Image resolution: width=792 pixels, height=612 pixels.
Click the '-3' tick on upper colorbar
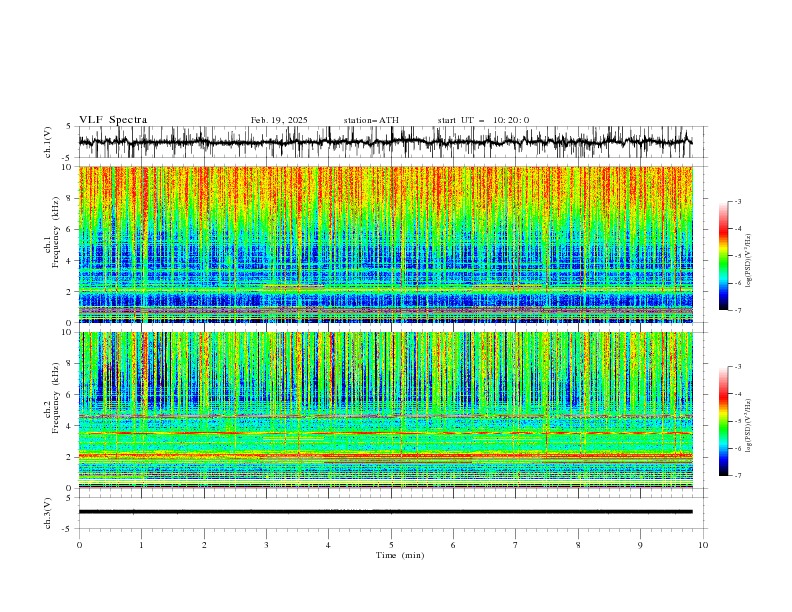(x=737, y=201)
